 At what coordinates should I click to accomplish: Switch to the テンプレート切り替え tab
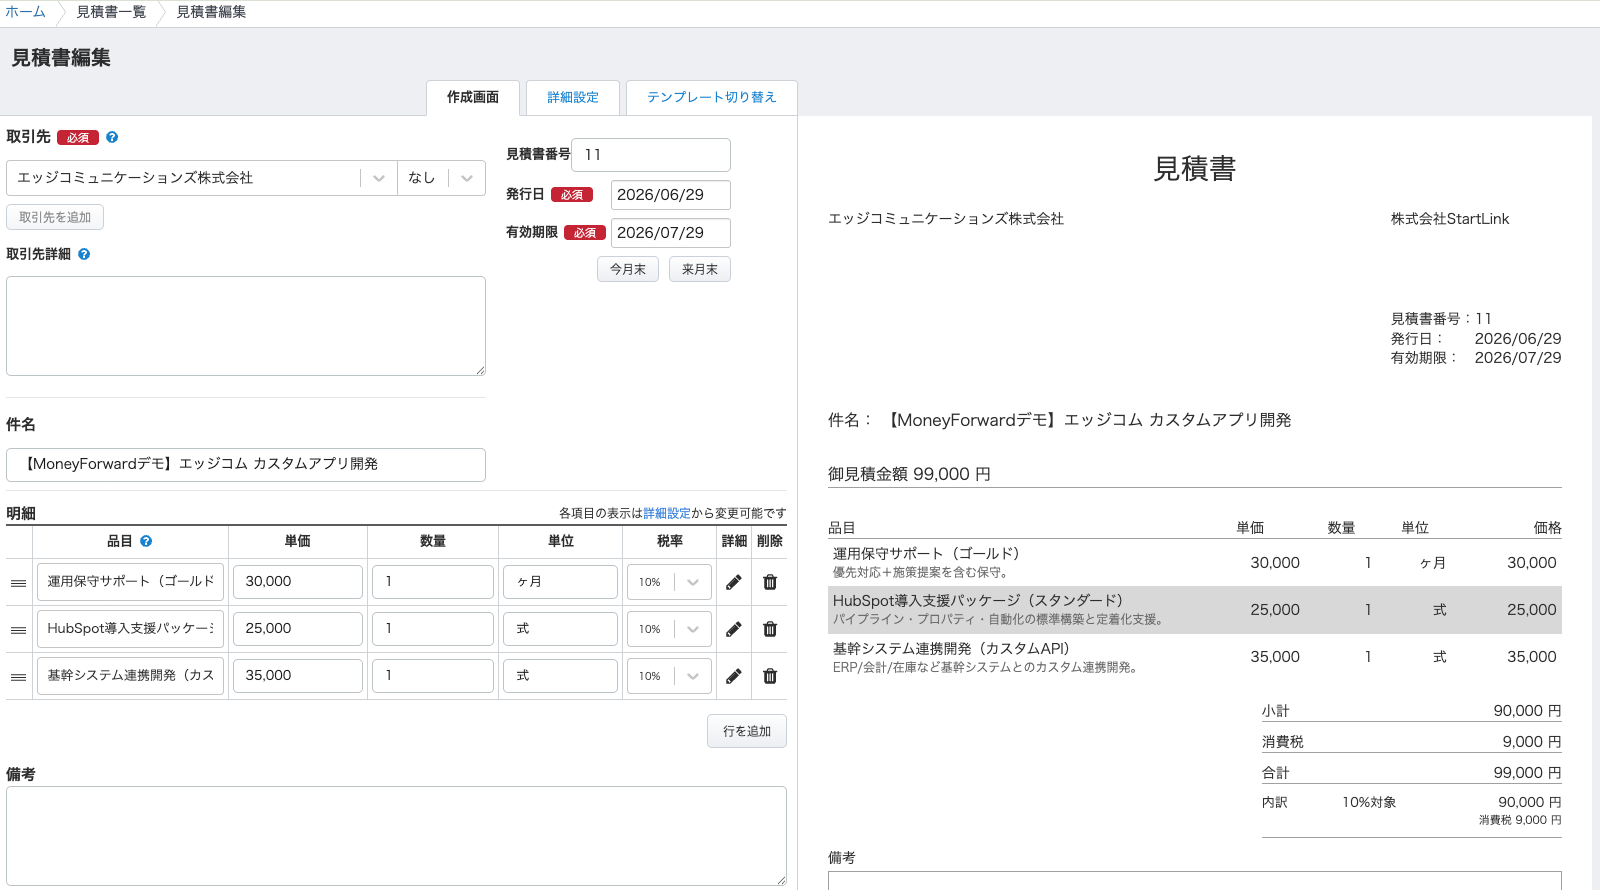click(711, 97)
